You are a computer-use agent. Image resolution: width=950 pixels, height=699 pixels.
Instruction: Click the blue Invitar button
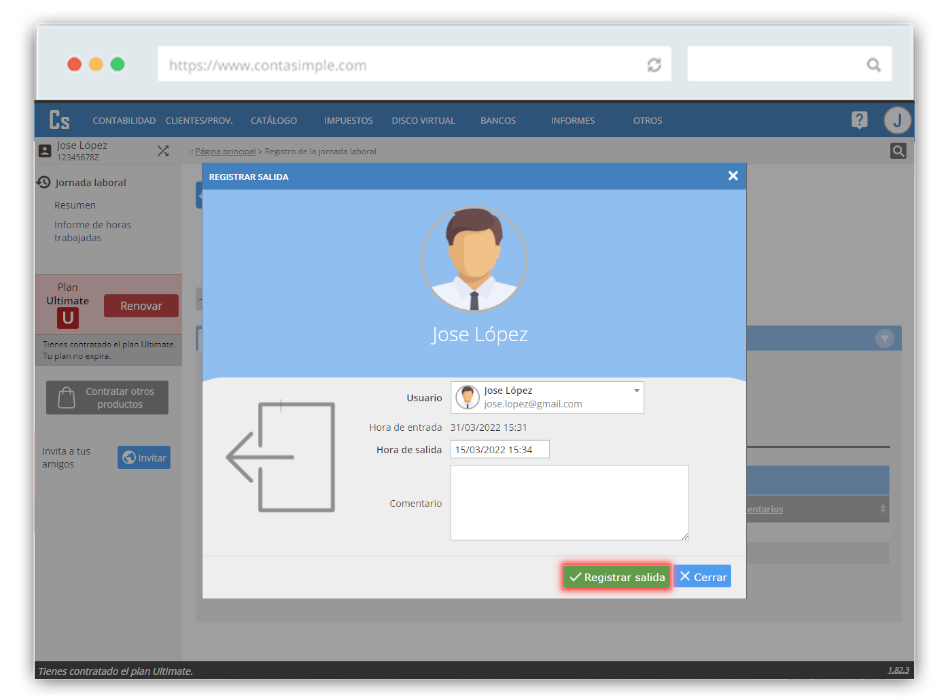point(144,457)
